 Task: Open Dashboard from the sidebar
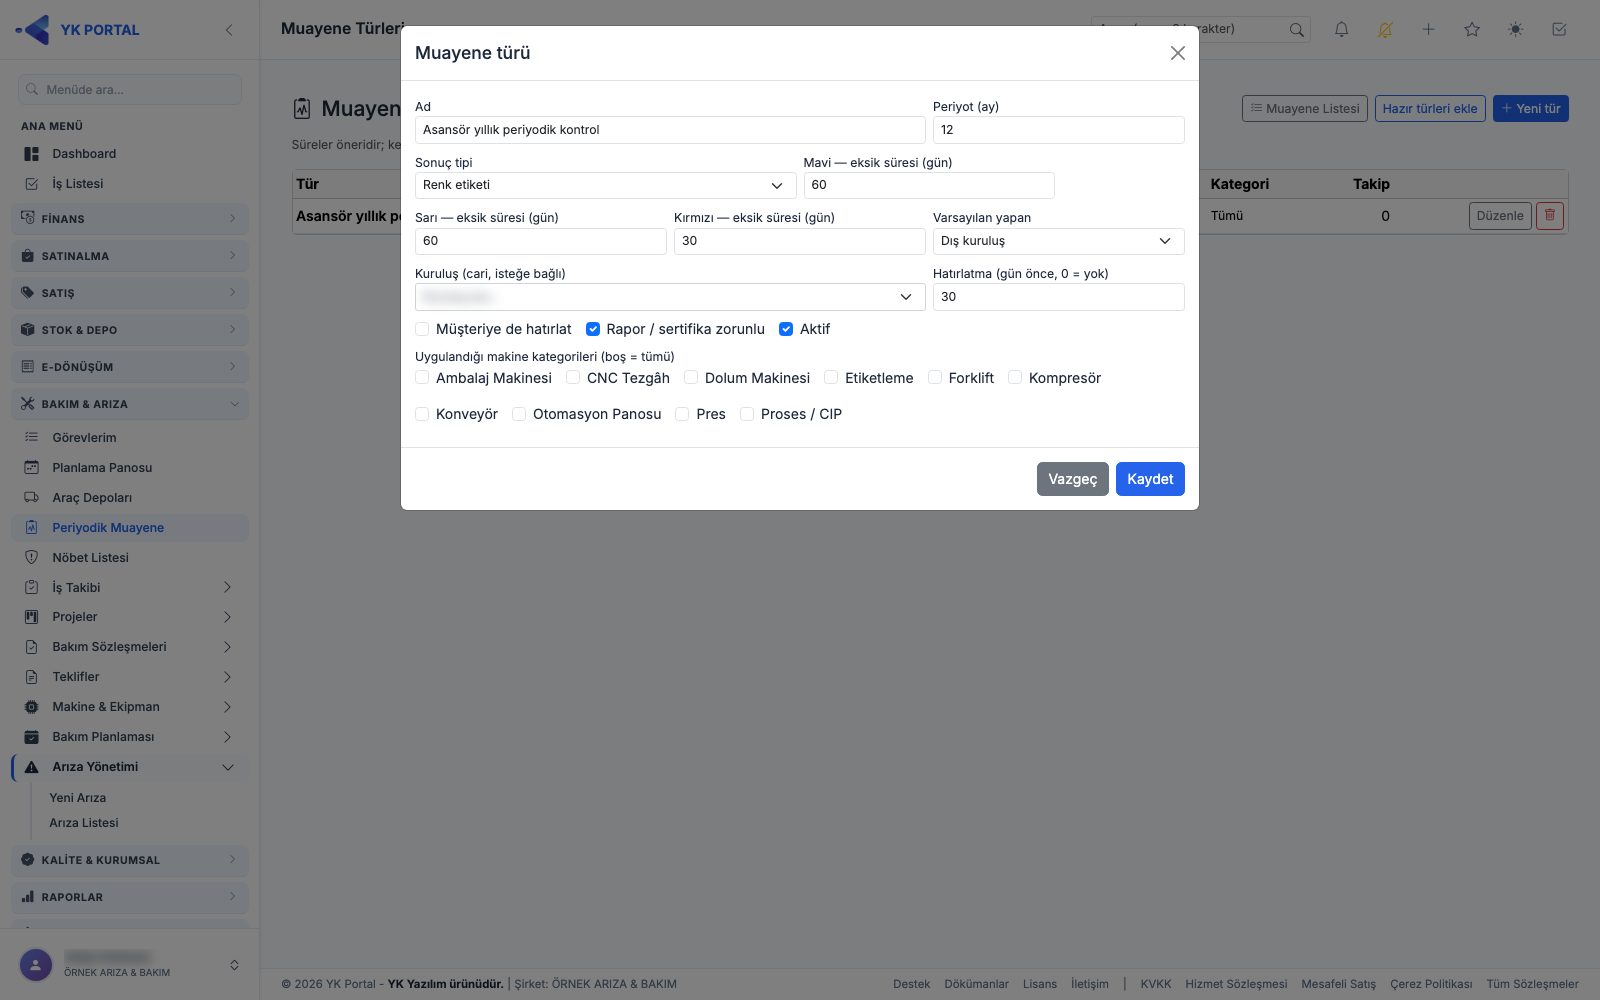pos(130,154)
